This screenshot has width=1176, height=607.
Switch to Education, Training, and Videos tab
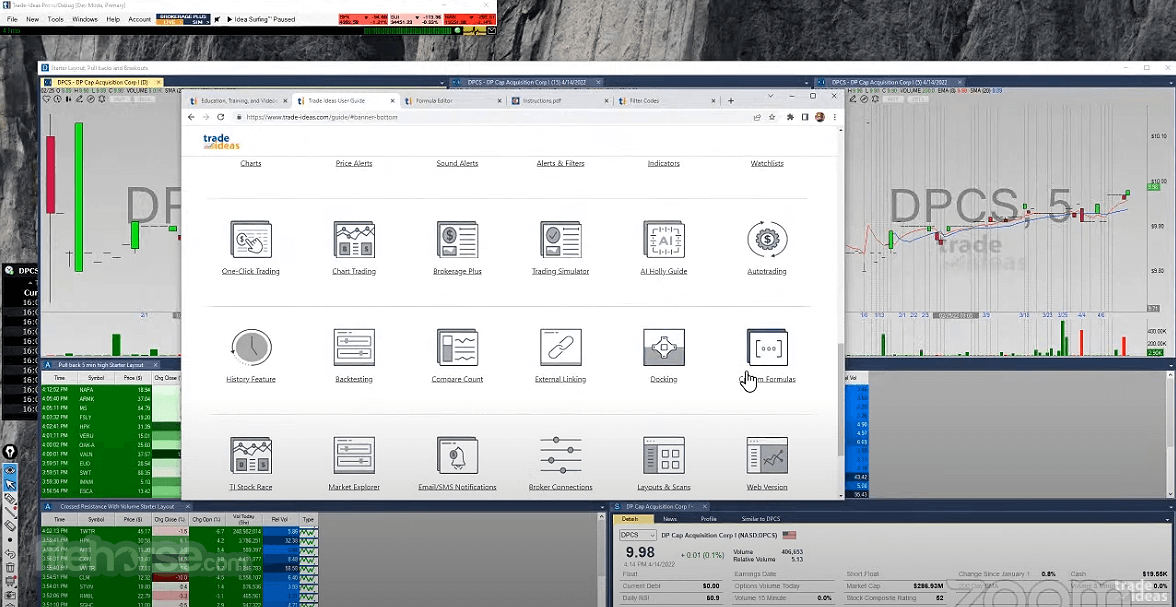pos(236,101)
